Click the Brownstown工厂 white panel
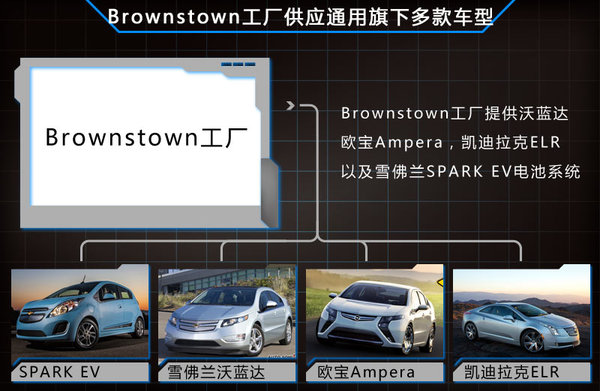 [x=145, y=137]
